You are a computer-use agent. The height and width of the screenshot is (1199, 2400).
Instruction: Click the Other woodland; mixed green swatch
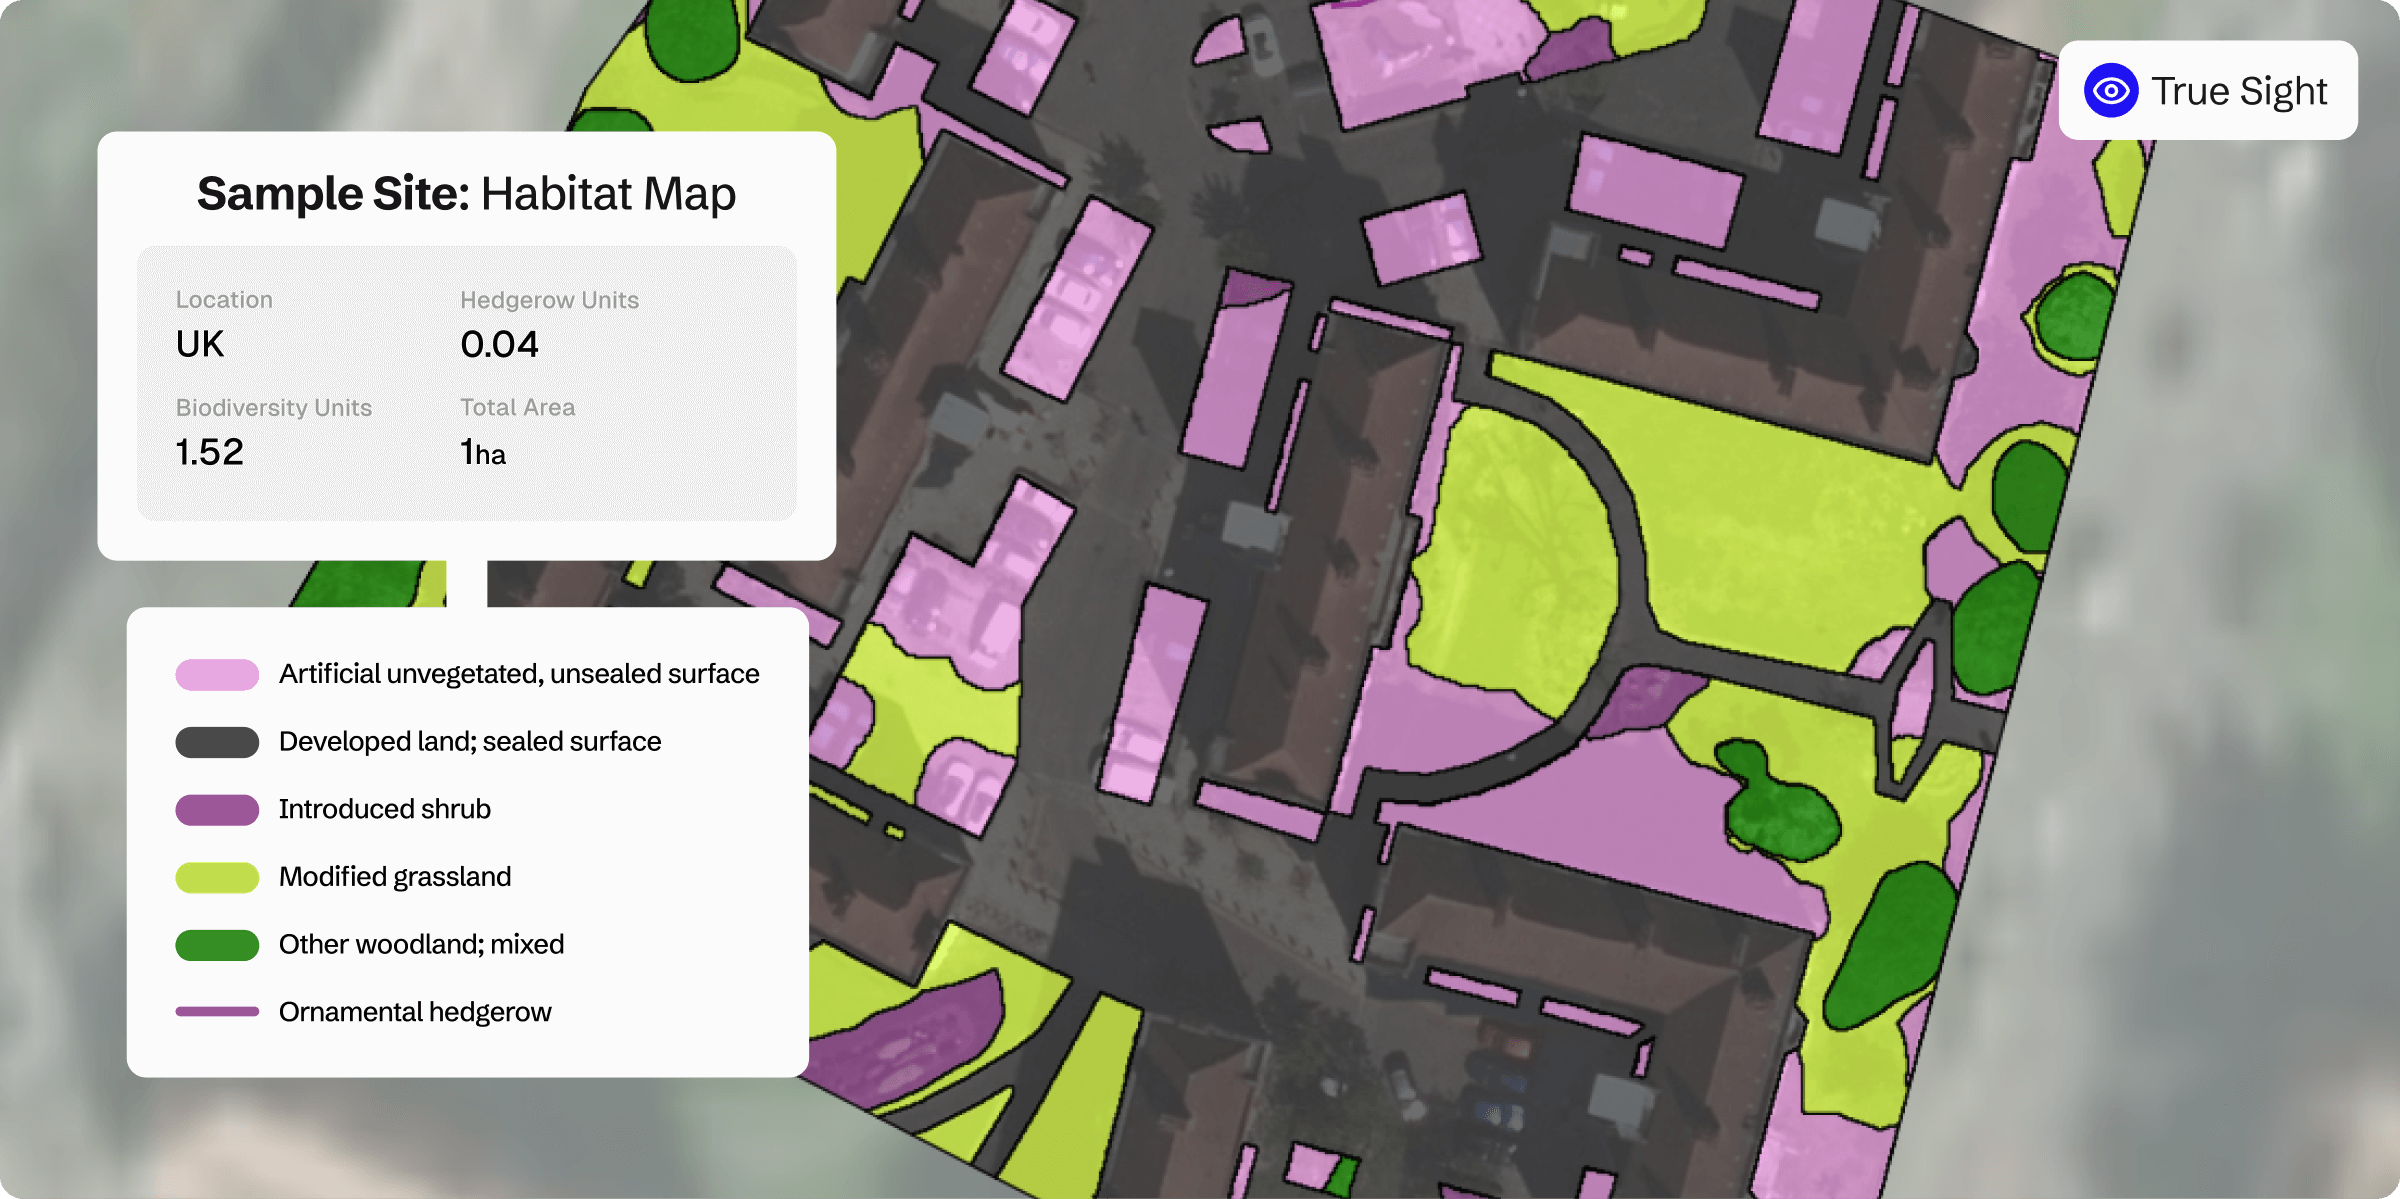pyautogui.click(x=216, y=944)
